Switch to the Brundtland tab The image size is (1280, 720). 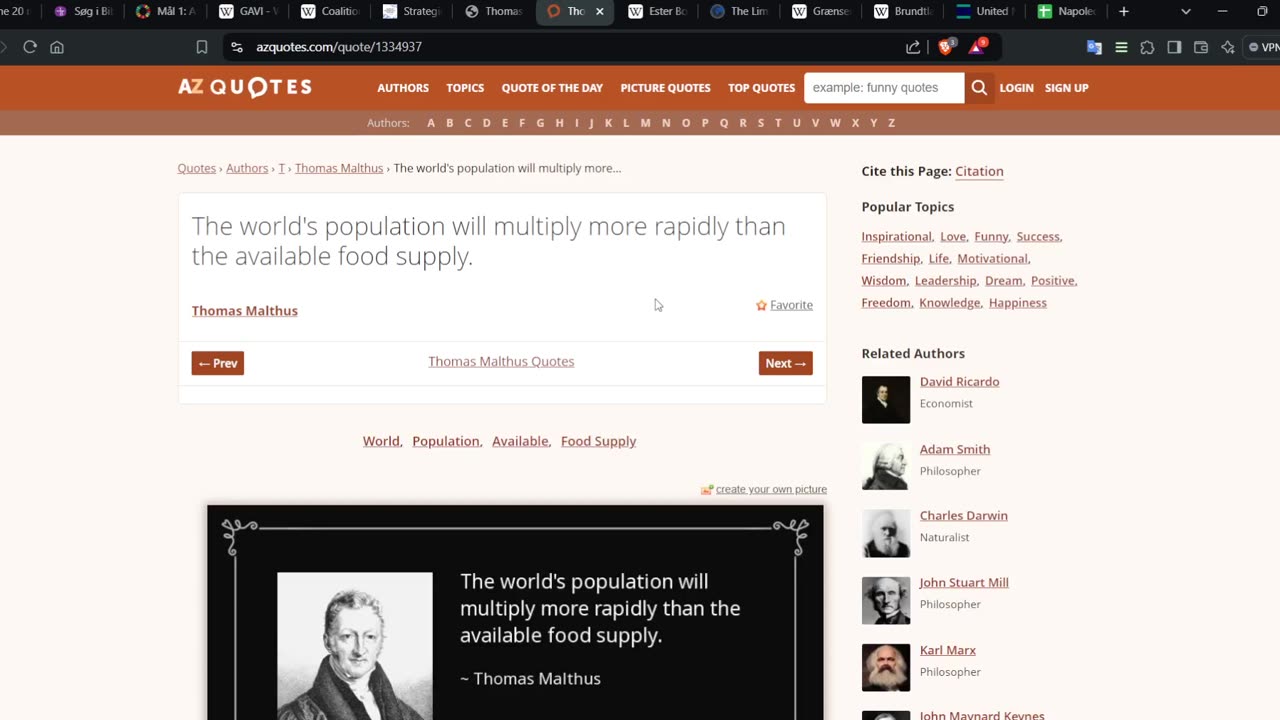point(905,12)
